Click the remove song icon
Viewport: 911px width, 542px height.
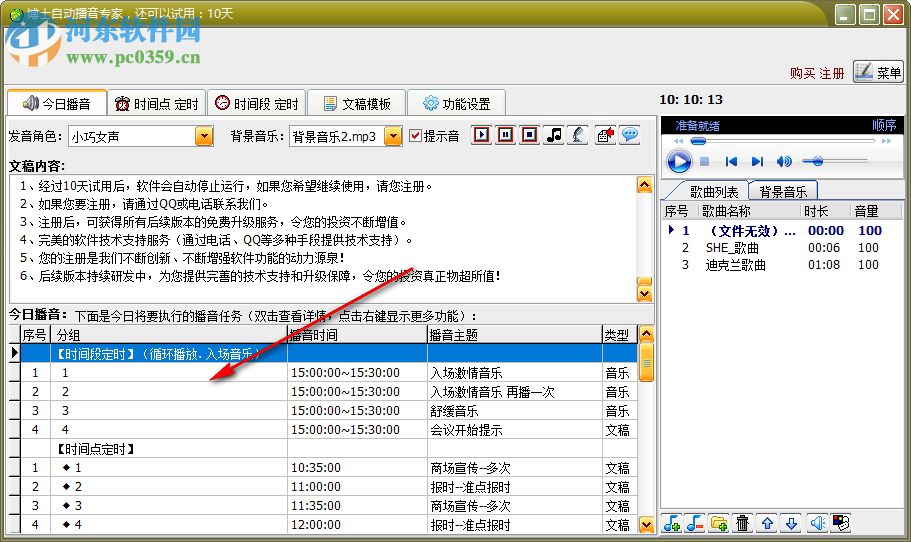[695, 523]
